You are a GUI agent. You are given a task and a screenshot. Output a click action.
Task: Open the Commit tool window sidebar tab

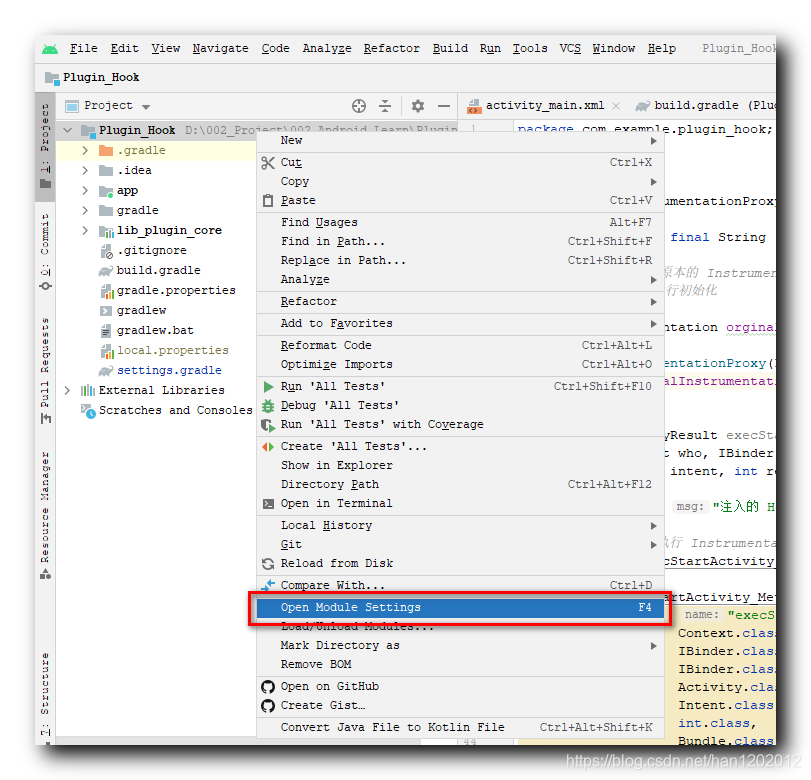tap(46, 251)
